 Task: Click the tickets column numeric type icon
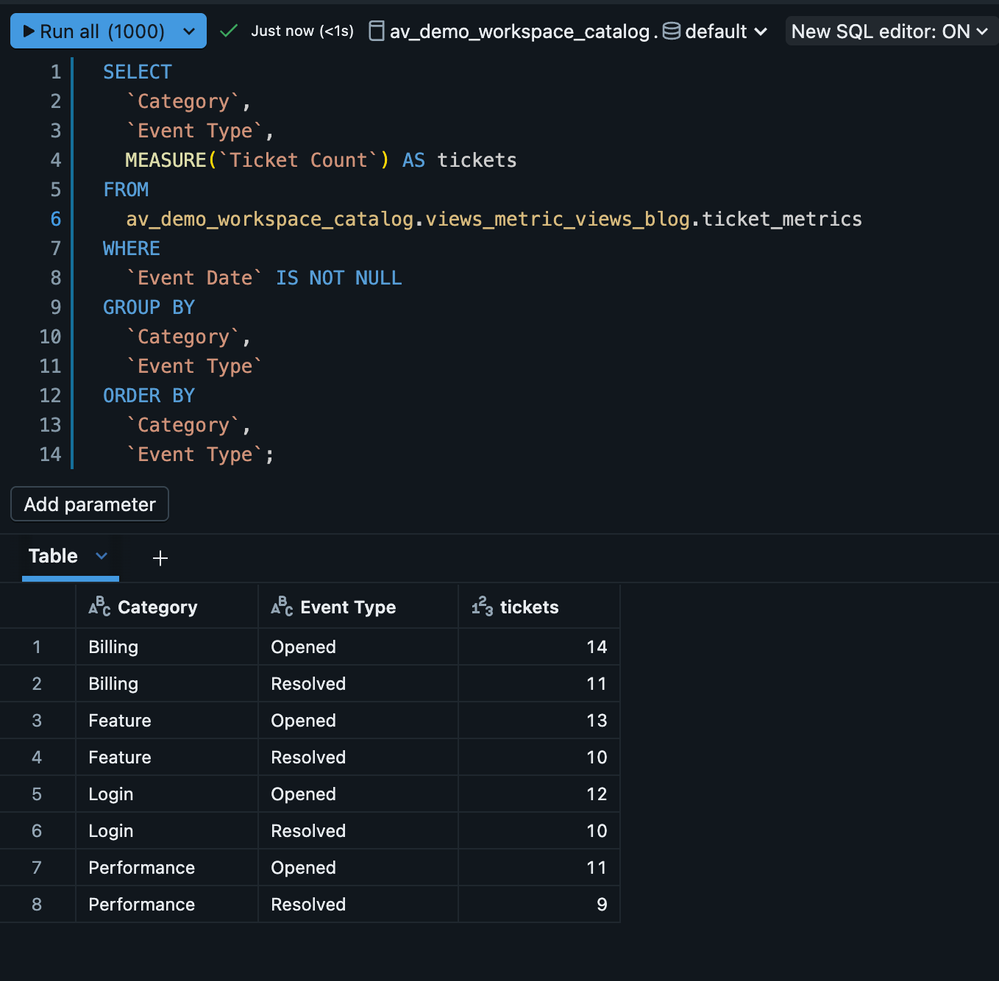tap(482, 607)
